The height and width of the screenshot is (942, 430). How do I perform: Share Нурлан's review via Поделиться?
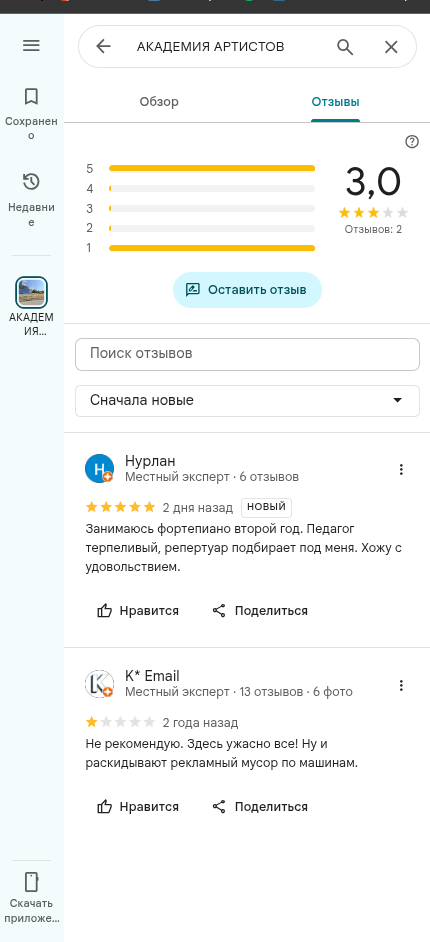pos(260,611)
